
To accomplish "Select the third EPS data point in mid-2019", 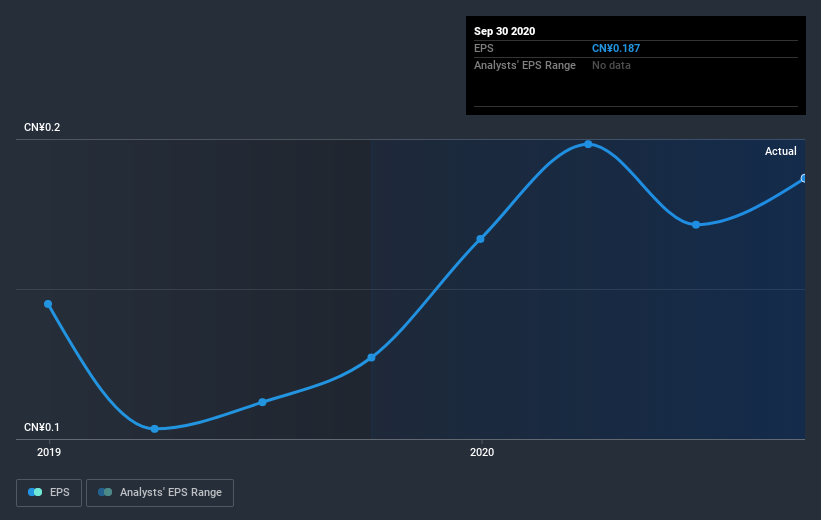I will tap(262, 402).
